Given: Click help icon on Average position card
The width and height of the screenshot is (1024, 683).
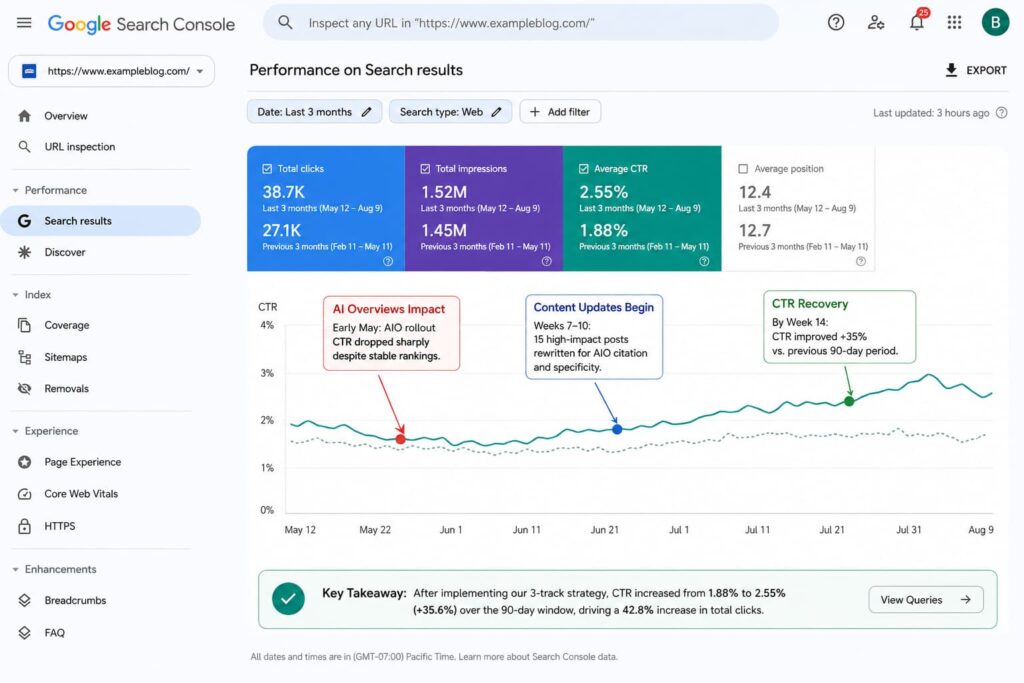Looking at the screenshot, I should pos(861,261).
